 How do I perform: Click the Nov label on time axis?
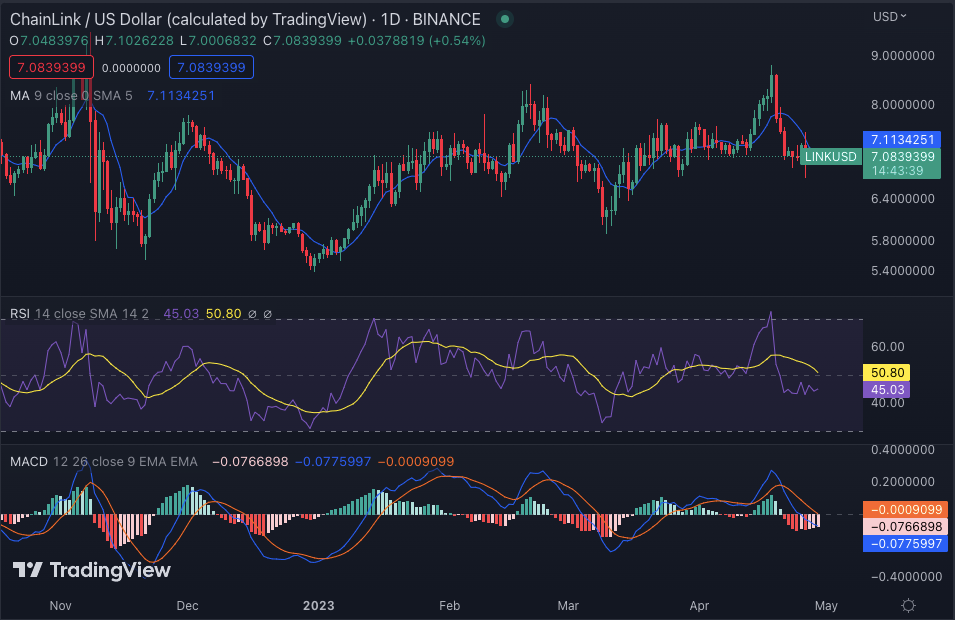point(60,605)
